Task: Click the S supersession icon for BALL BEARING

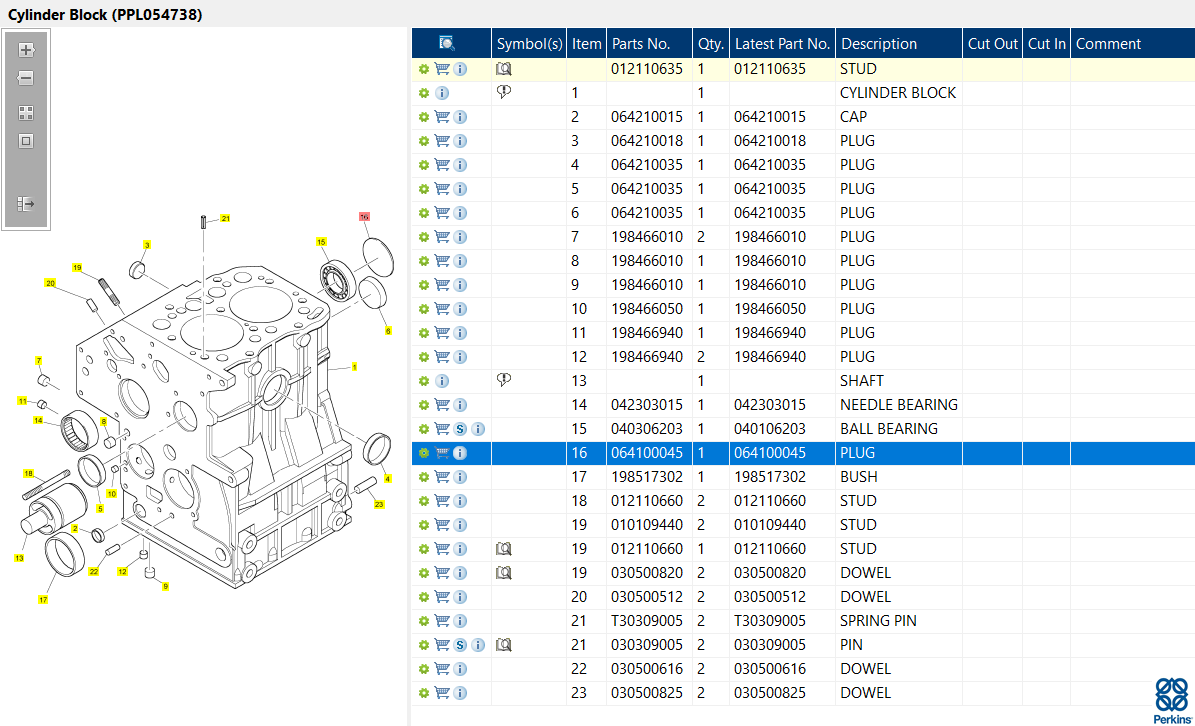Action: 460,429
